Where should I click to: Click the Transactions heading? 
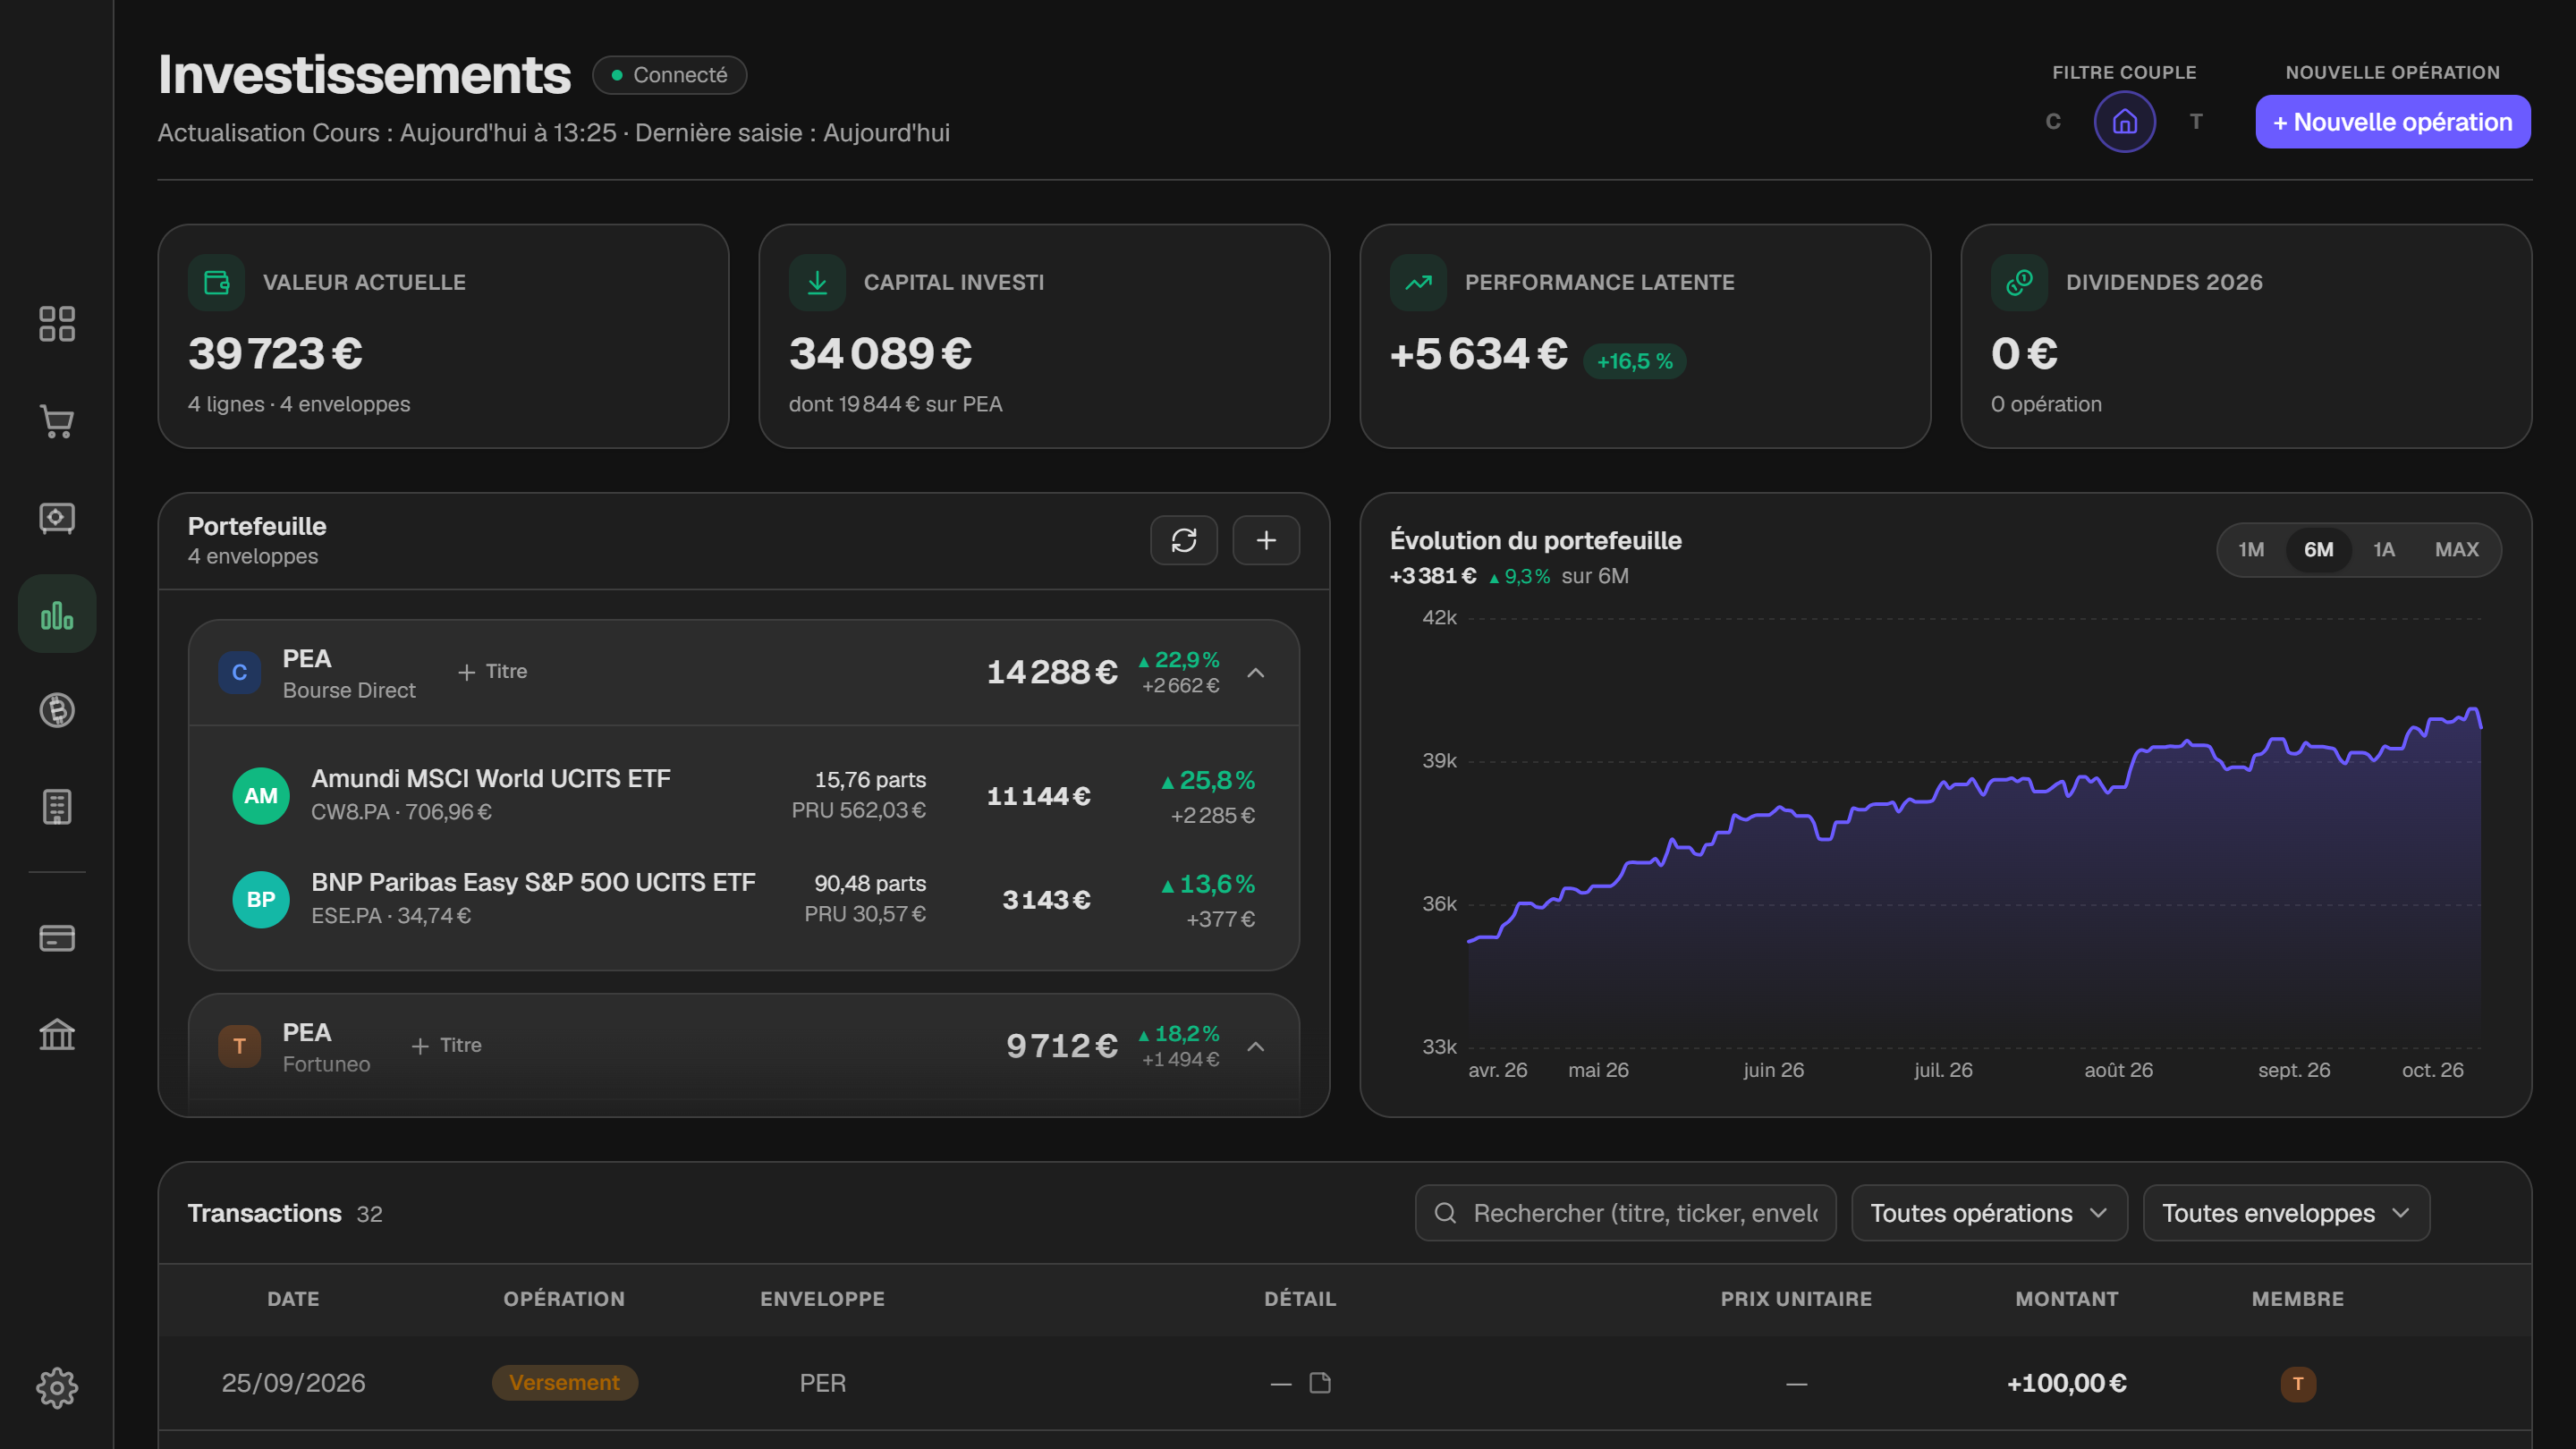(x=264, y=1213)
